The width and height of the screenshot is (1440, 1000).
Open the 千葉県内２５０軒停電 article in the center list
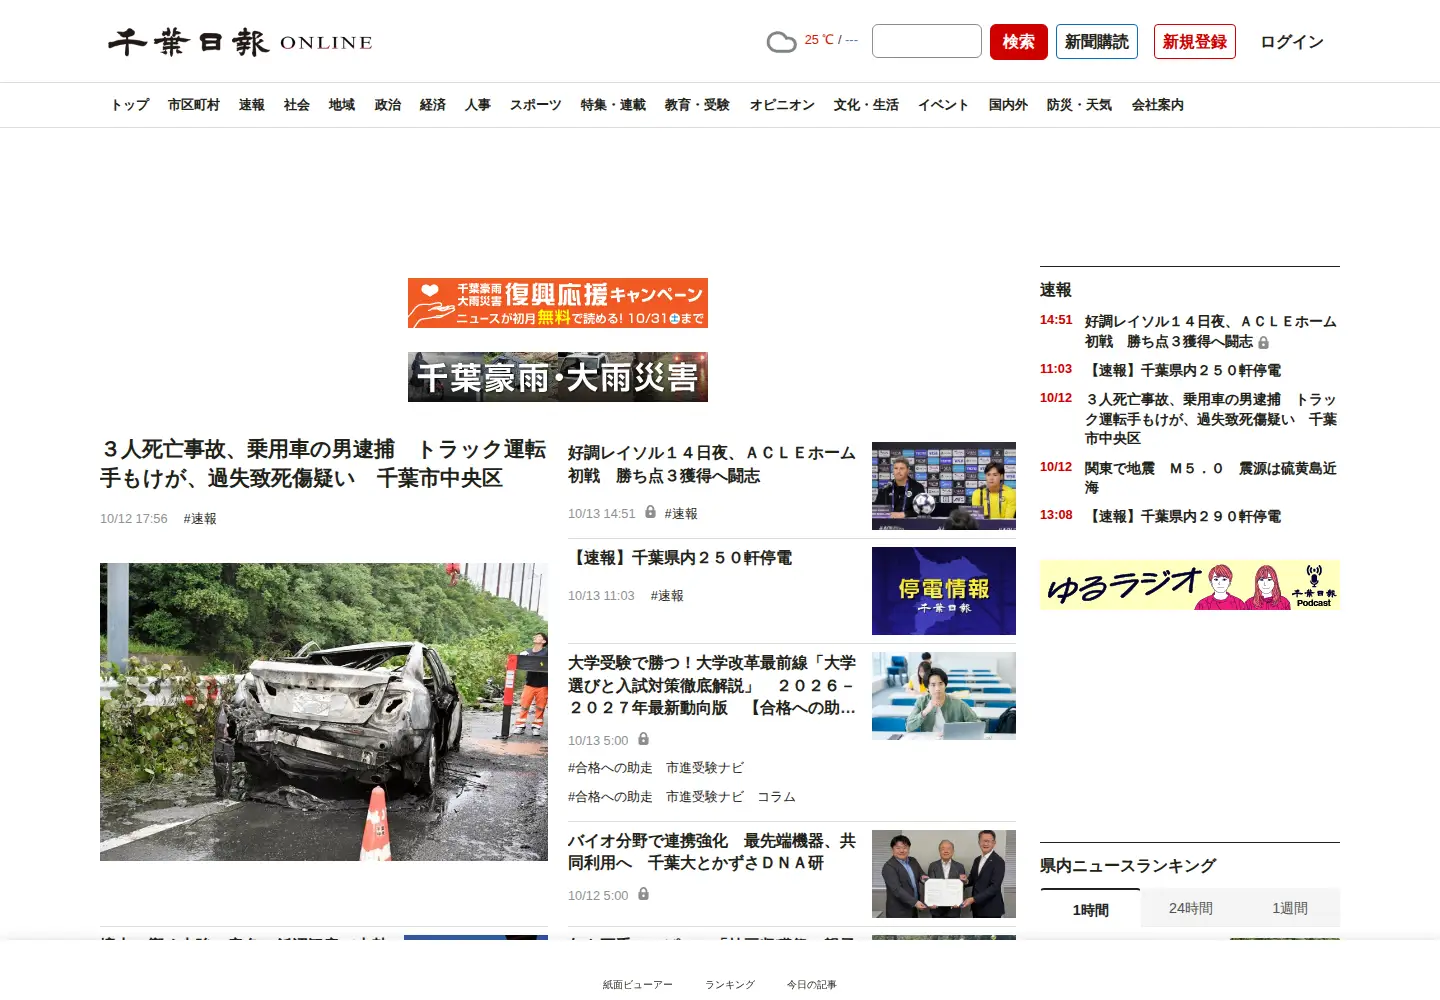point(680,557)
